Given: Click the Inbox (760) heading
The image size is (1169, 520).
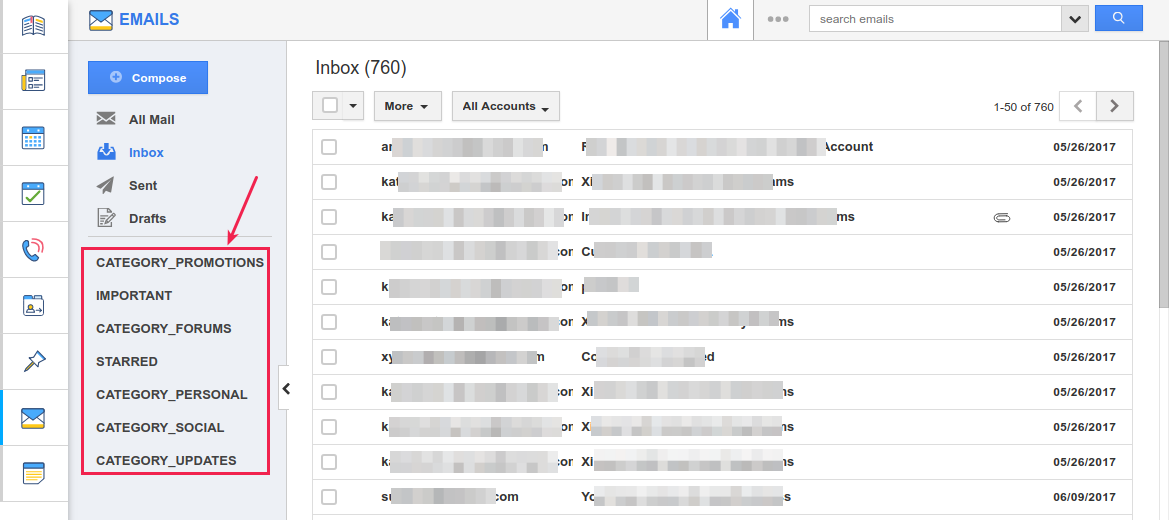Looking at the screenshot, I should point(361,68).
